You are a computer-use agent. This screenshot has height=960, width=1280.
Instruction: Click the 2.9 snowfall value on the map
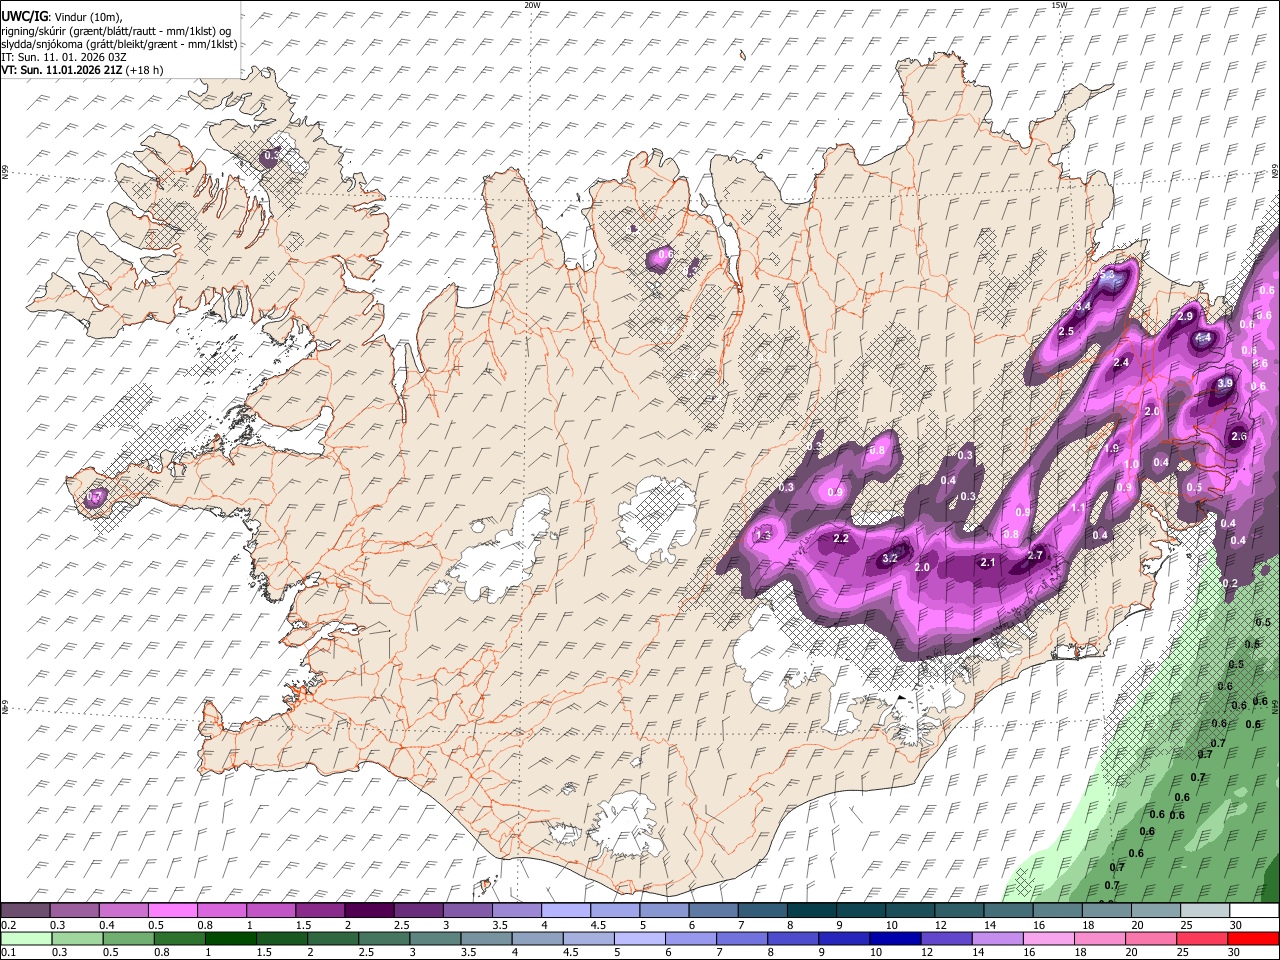pos(1186,316)
